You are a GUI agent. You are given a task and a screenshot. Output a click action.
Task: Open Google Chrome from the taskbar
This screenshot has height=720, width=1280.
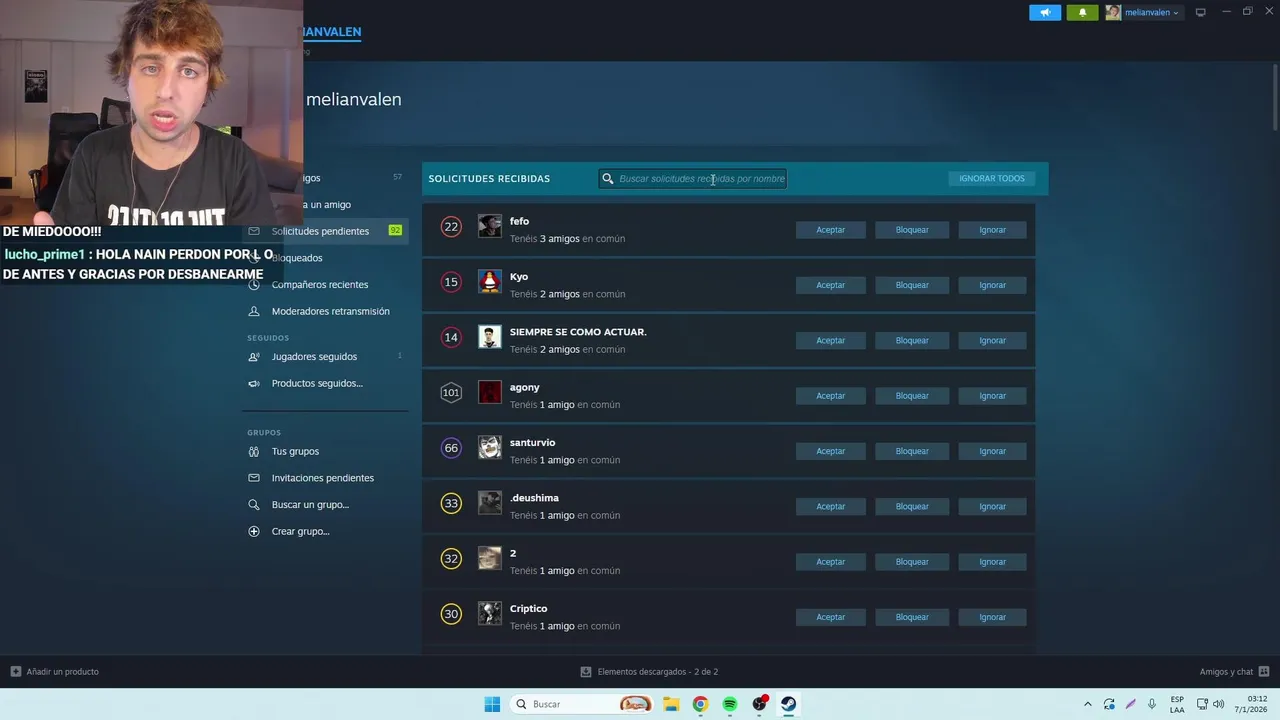[x=700, y=704]
